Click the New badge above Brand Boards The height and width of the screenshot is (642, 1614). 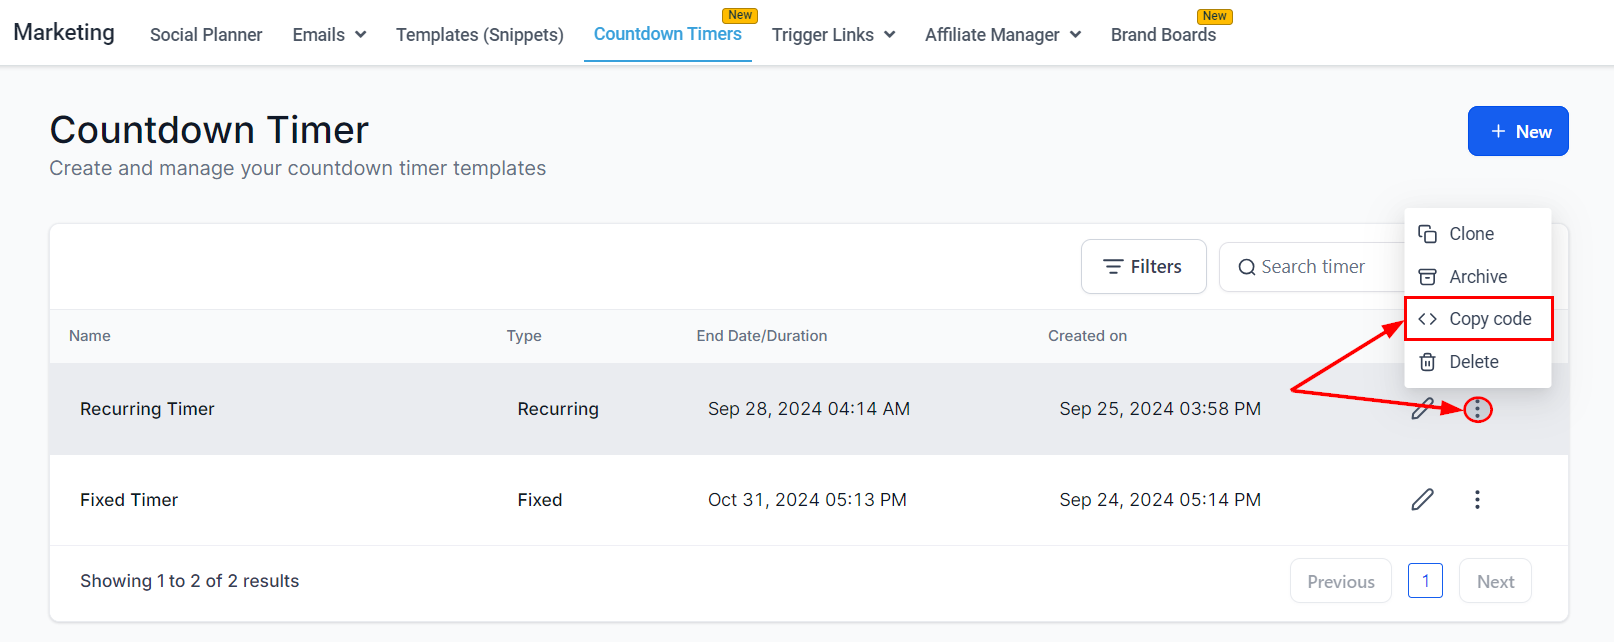[x=1215, y=16]
